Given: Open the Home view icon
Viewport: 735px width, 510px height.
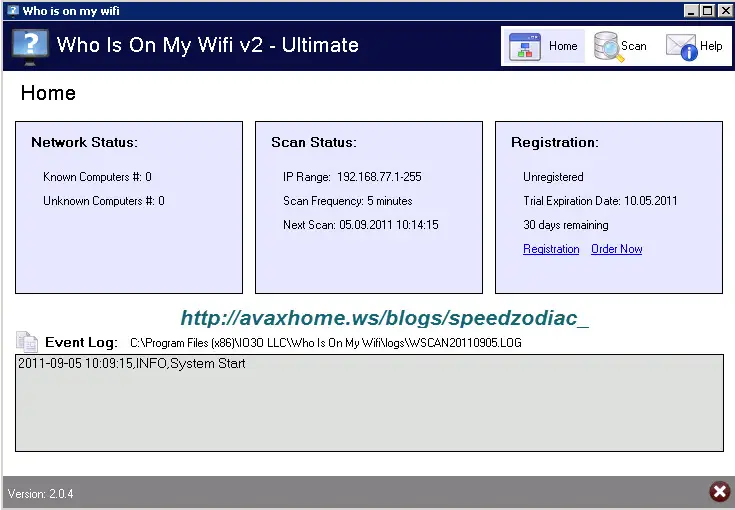Looking at the screenshot, I should (525, 46).
